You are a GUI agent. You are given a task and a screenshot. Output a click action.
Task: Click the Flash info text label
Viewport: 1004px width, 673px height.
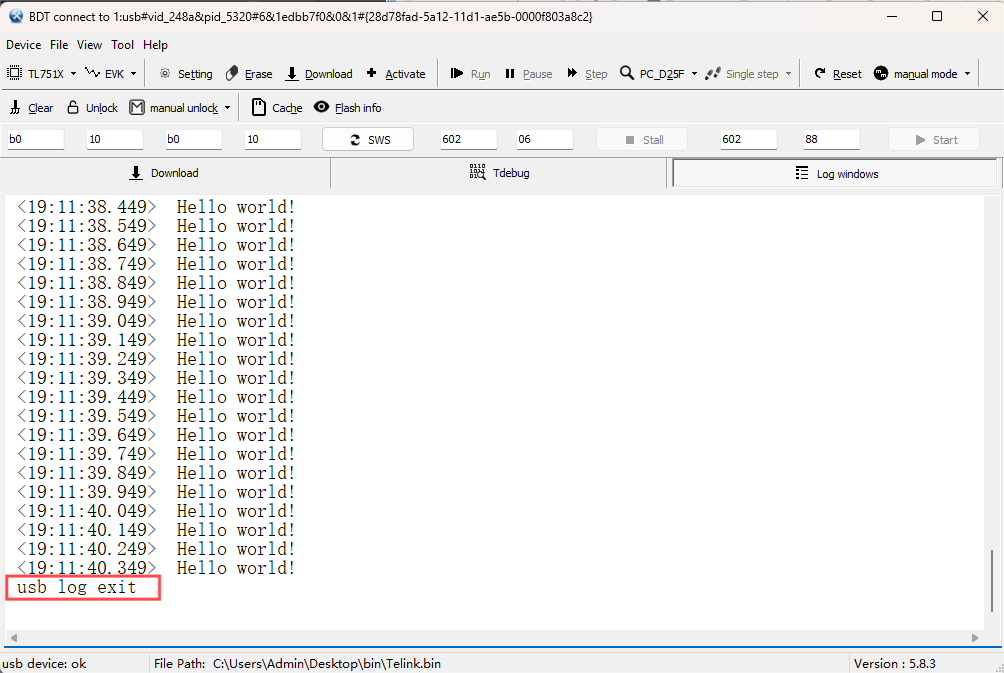tap(358, 108)
